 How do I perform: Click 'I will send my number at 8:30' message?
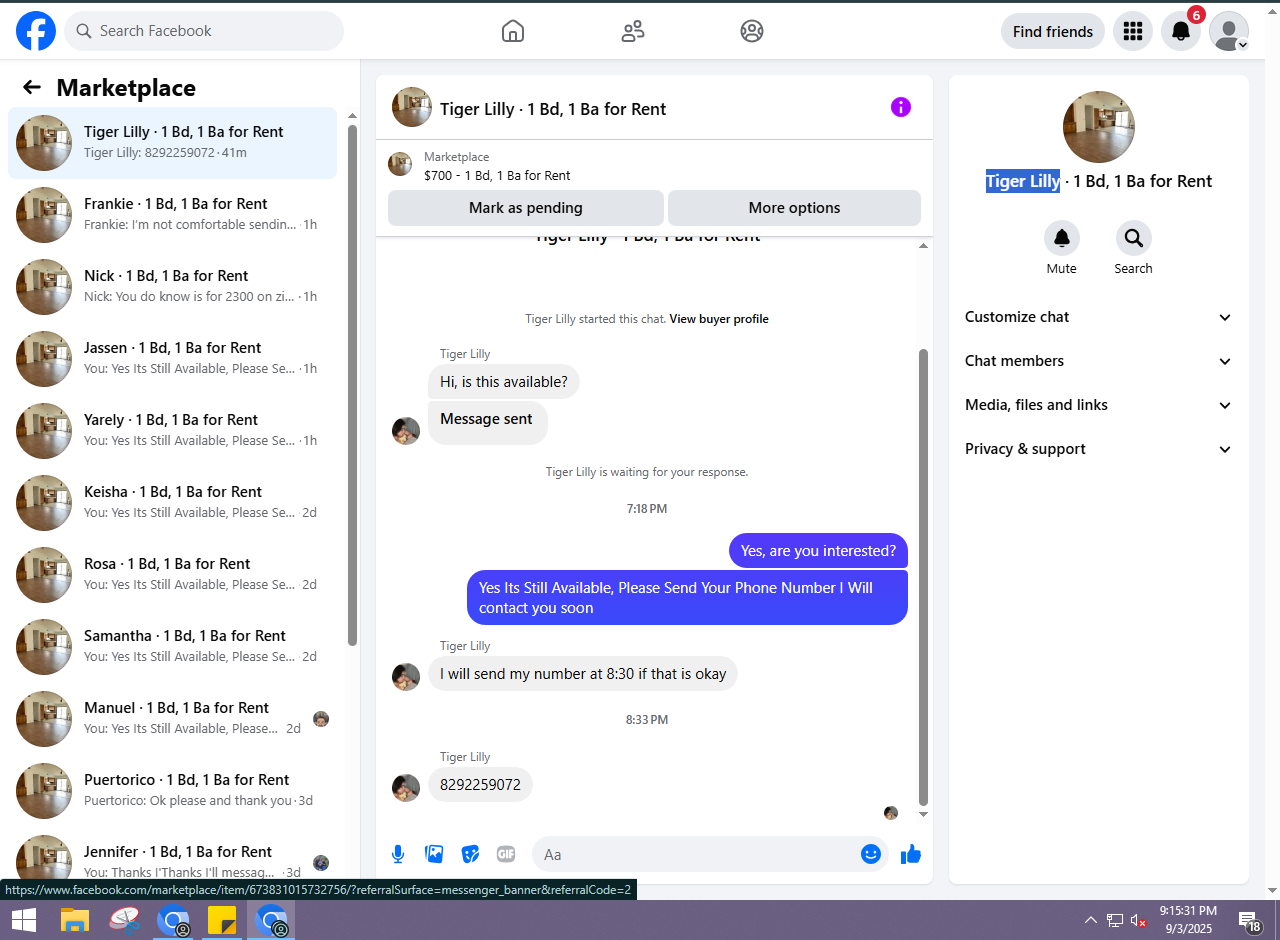coord(583,674)
